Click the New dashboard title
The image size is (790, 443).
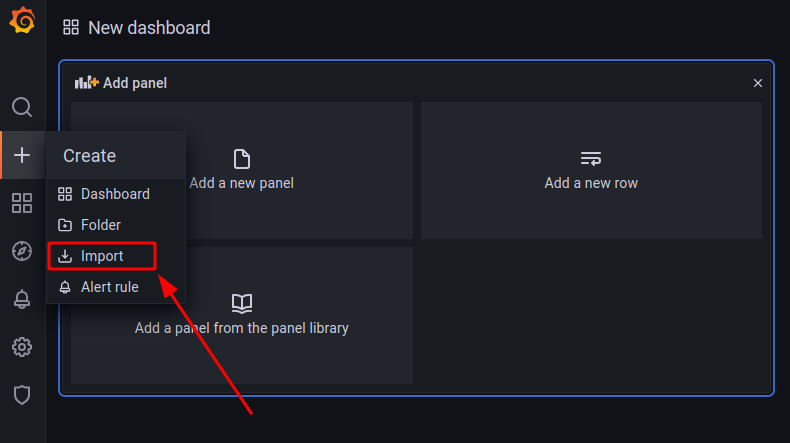tap(149, 28)
